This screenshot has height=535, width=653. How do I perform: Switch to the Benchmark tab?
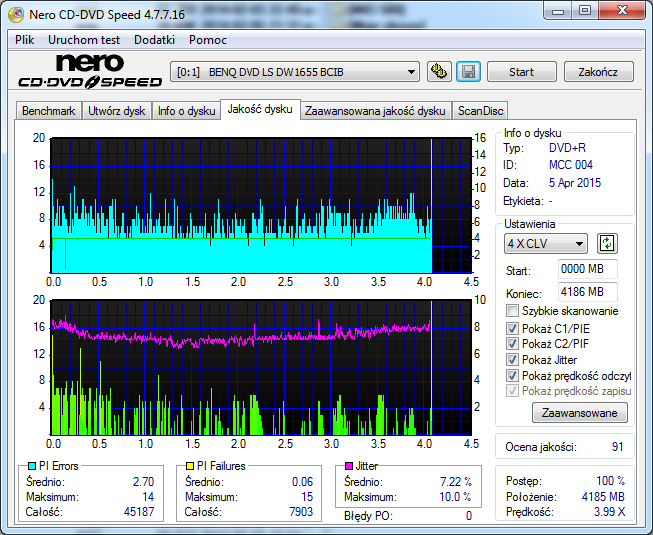pos(48,111)
